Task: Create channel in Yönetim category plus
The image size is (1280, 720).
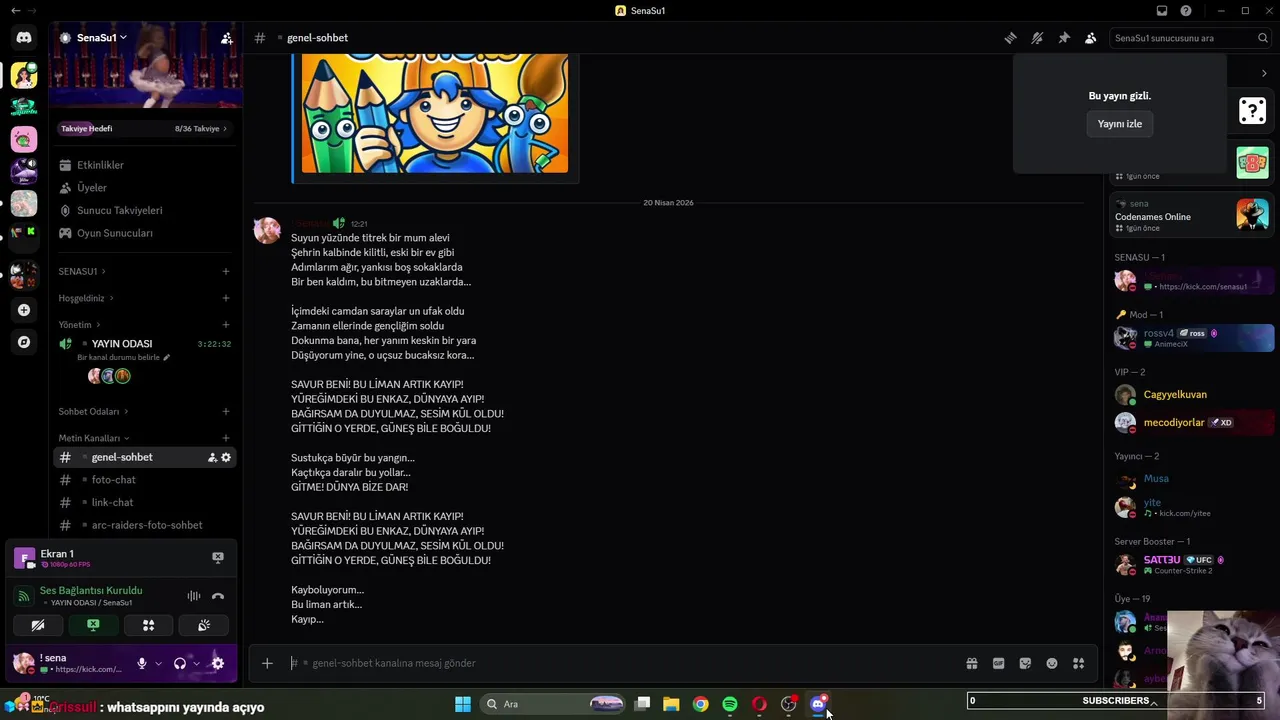Action: coord(226,325)
